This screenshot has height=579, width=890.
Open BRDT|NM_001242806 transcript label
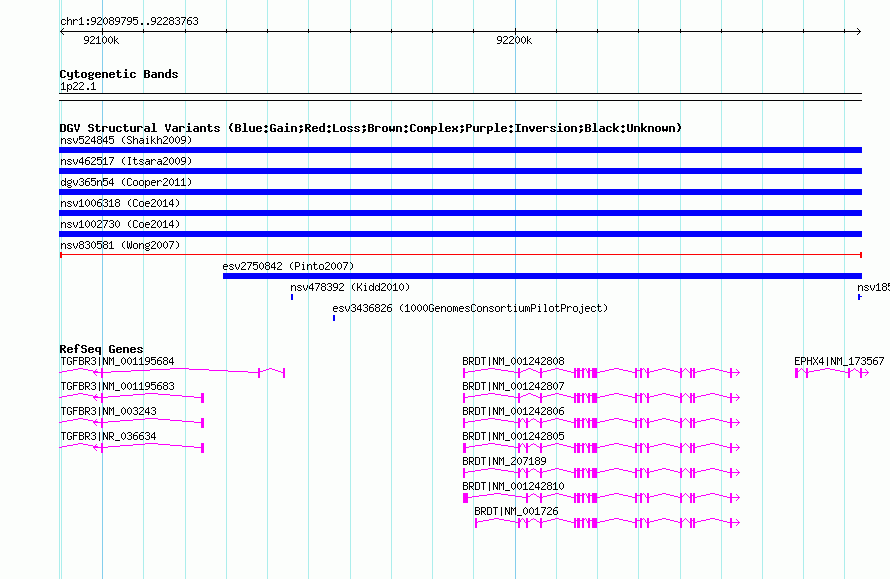coord(513,411)
